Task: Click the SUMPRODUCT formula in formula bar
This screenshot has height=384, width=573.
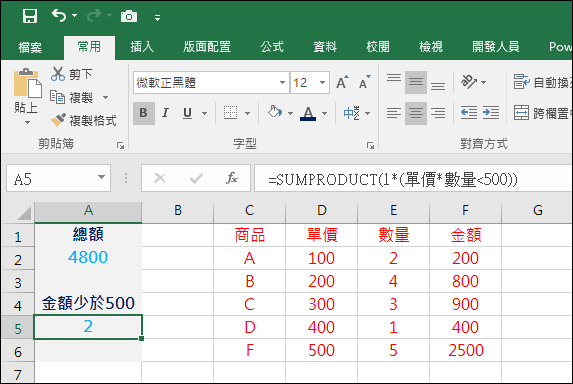Action: tap(393, 179)
